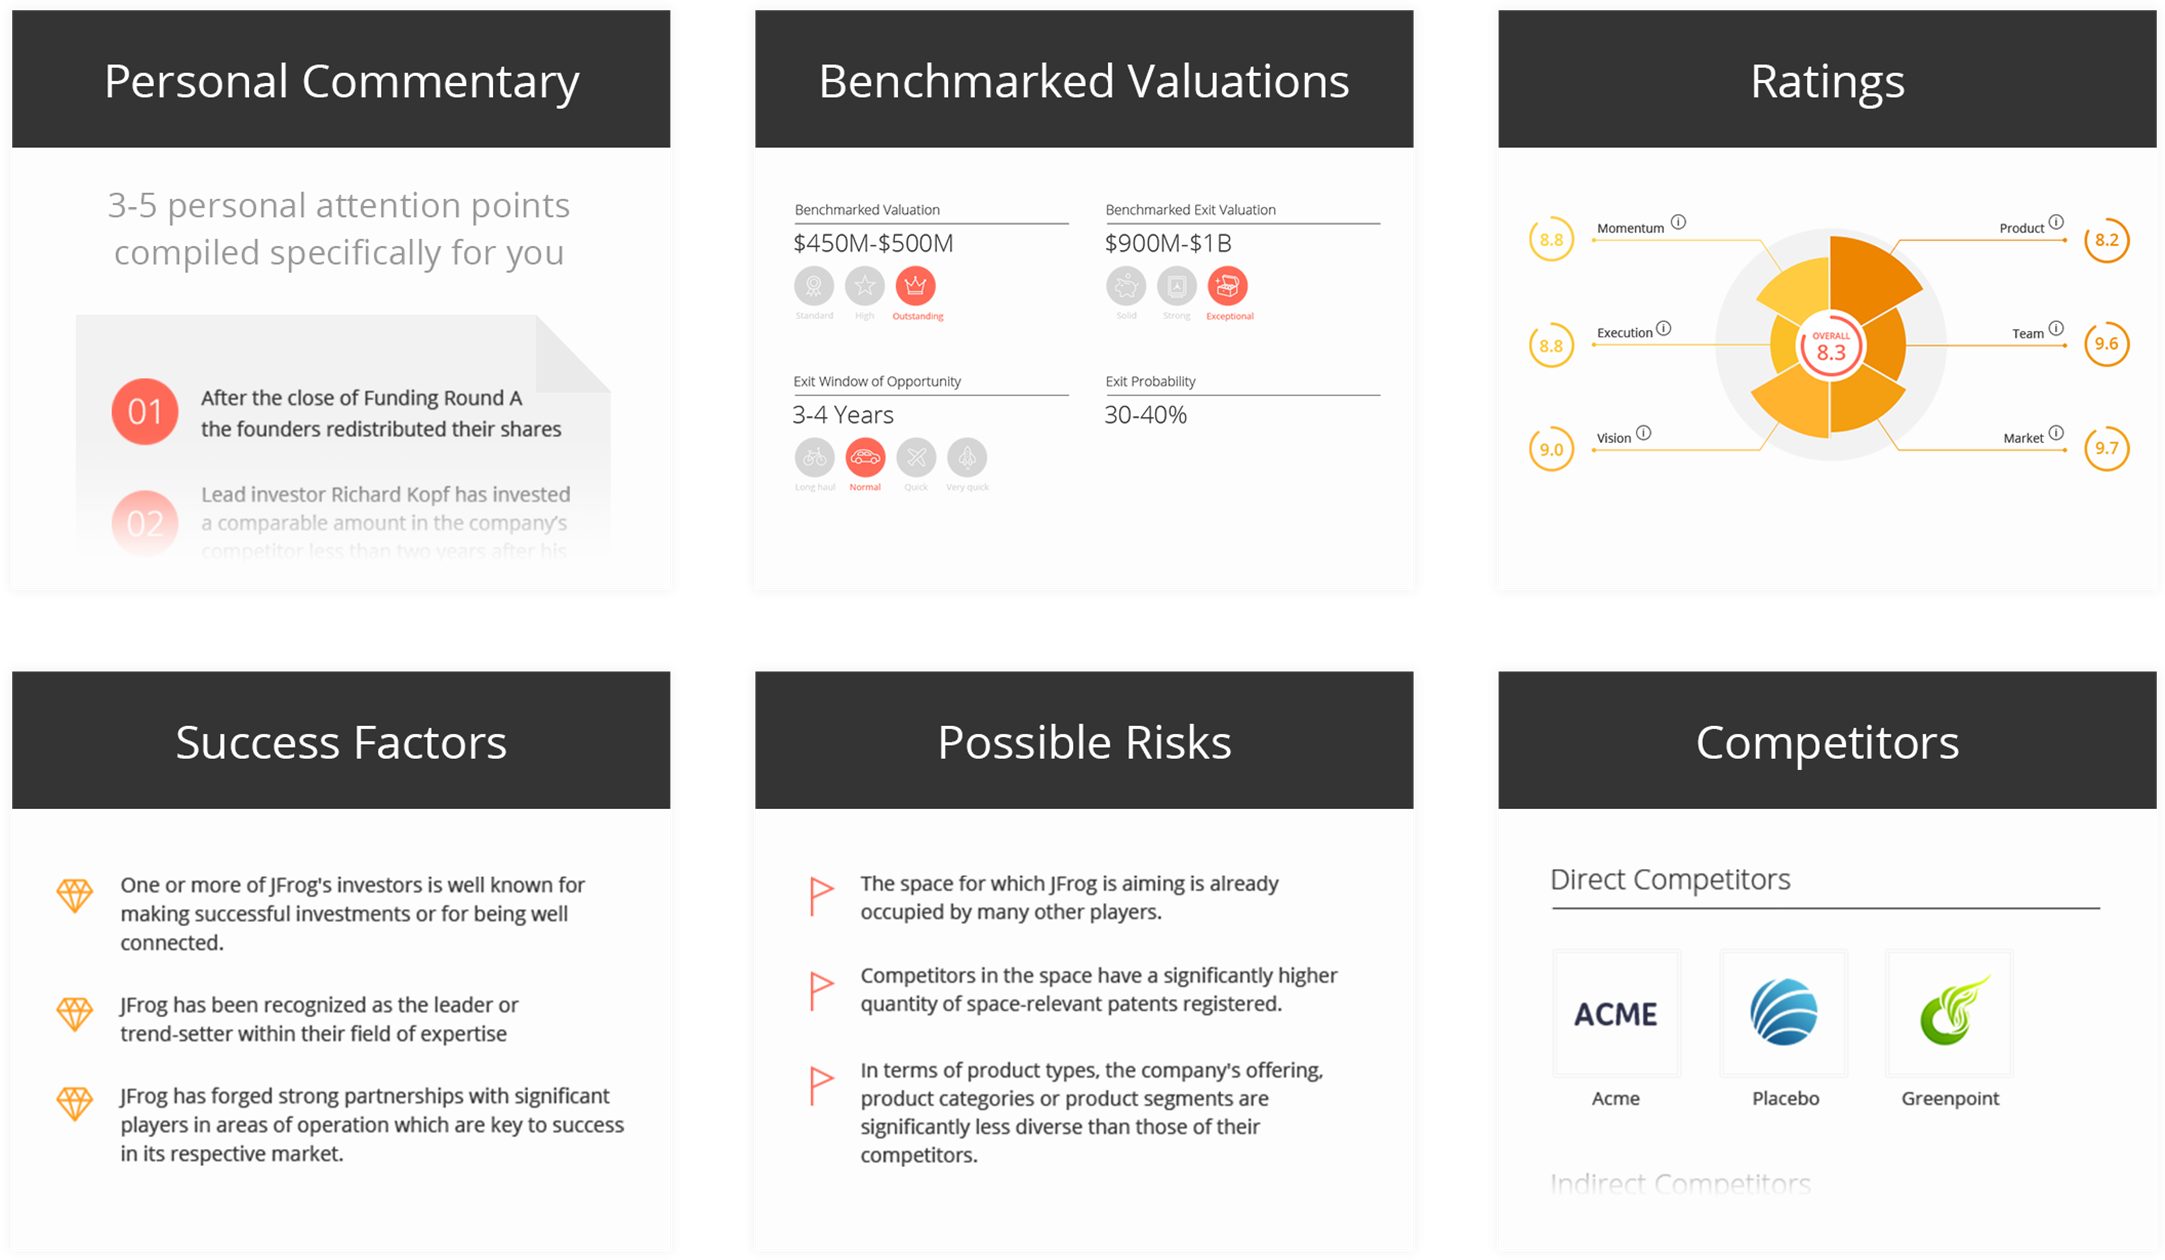Click the Overall 8.3 rating circle
The width and height of the screenshot is (2165, 1260).
click(1831, 347)
